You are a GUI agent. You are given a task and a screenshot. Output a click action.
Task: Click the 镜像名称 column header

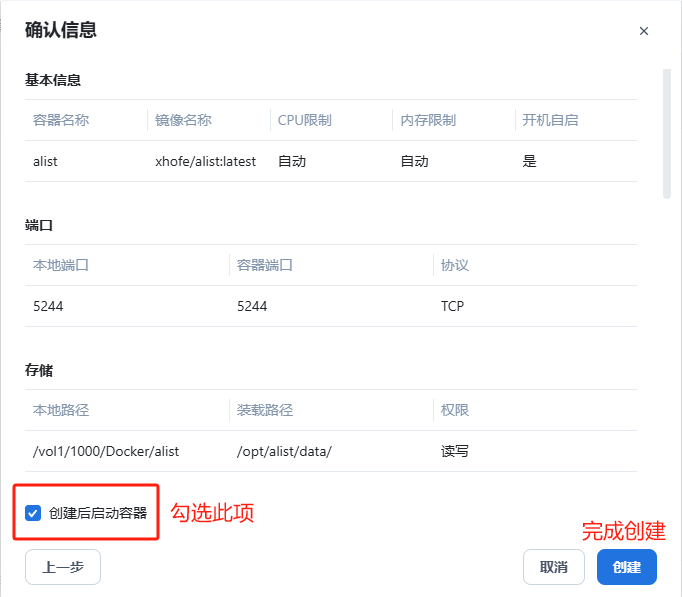(x=183, y=120)
